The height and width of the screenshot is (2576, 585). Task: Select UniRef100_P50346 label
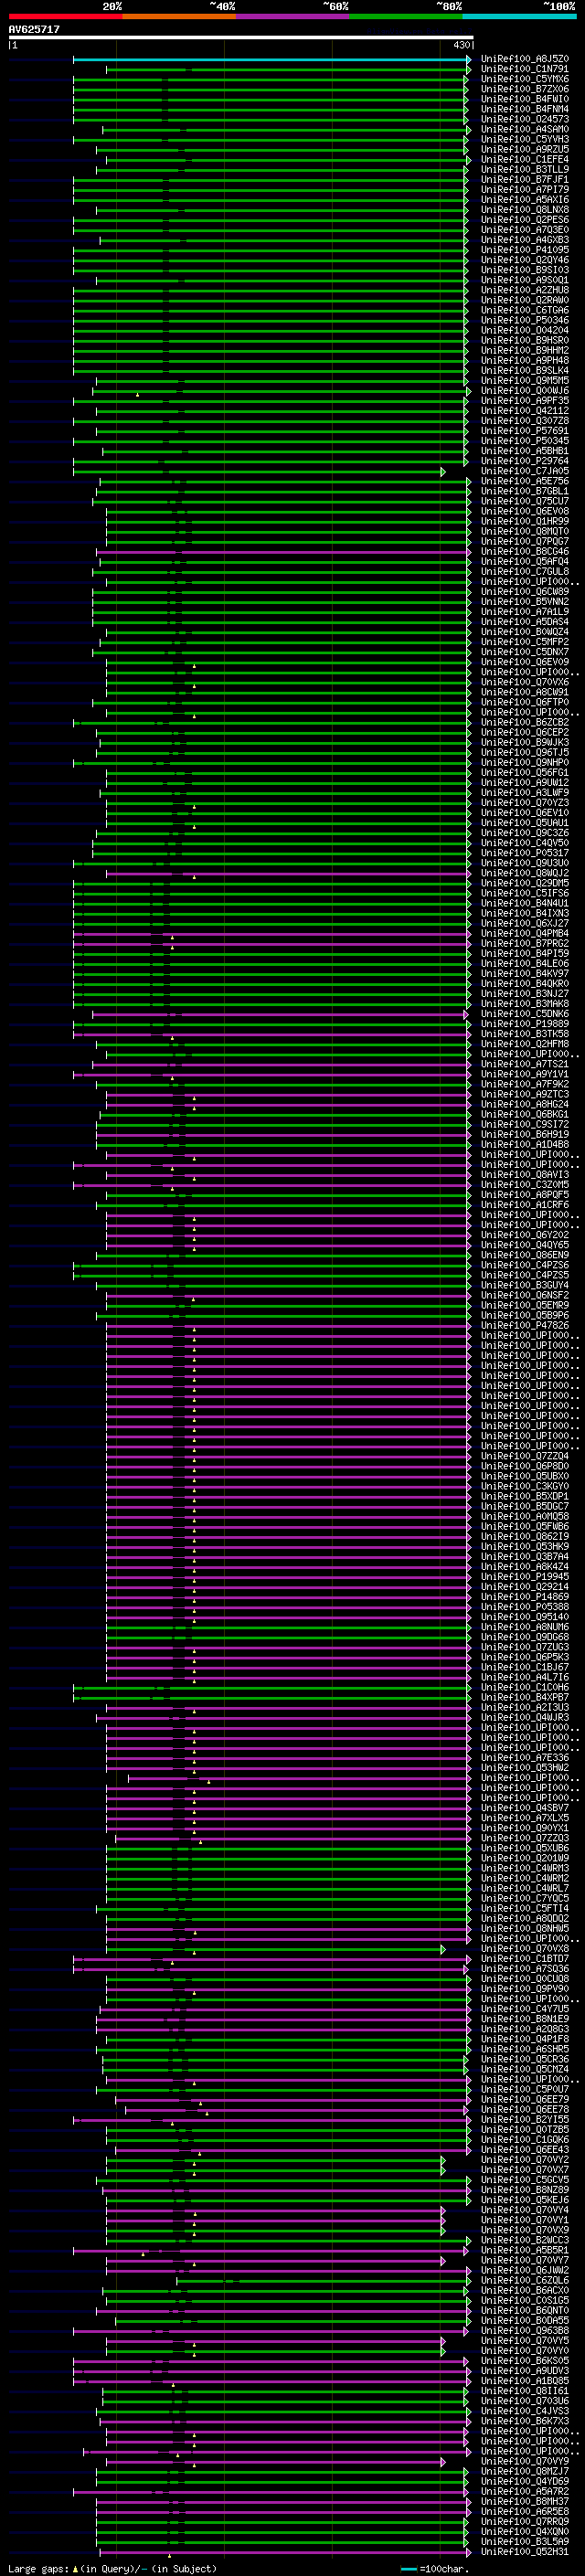click(524, 320)
